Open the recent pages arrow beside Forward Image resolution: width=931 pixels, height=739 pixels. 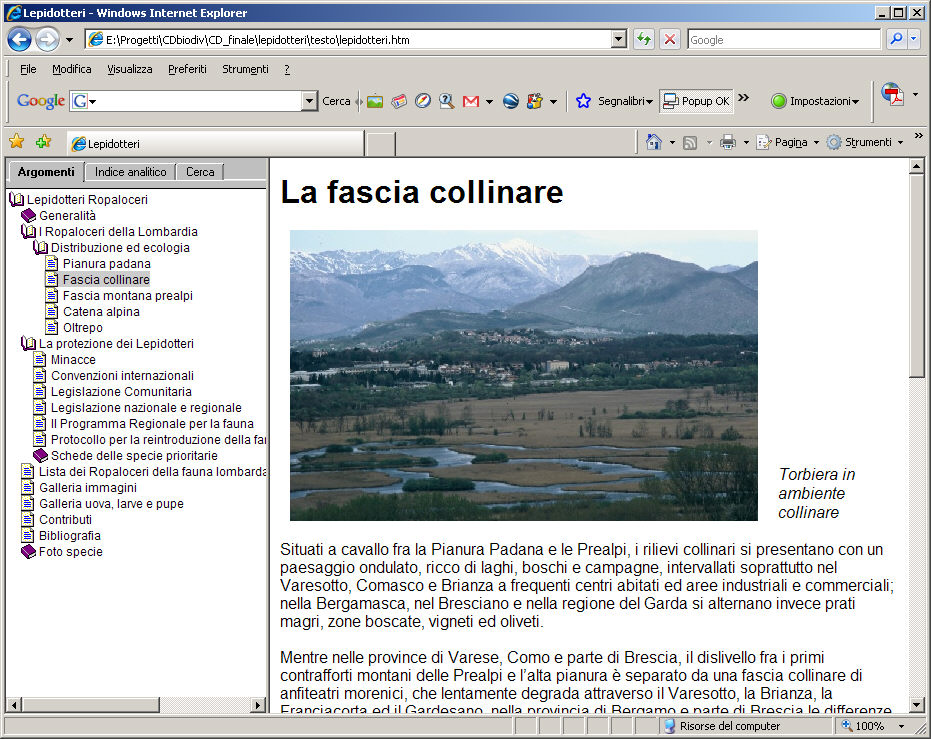(x=69, y=40)
